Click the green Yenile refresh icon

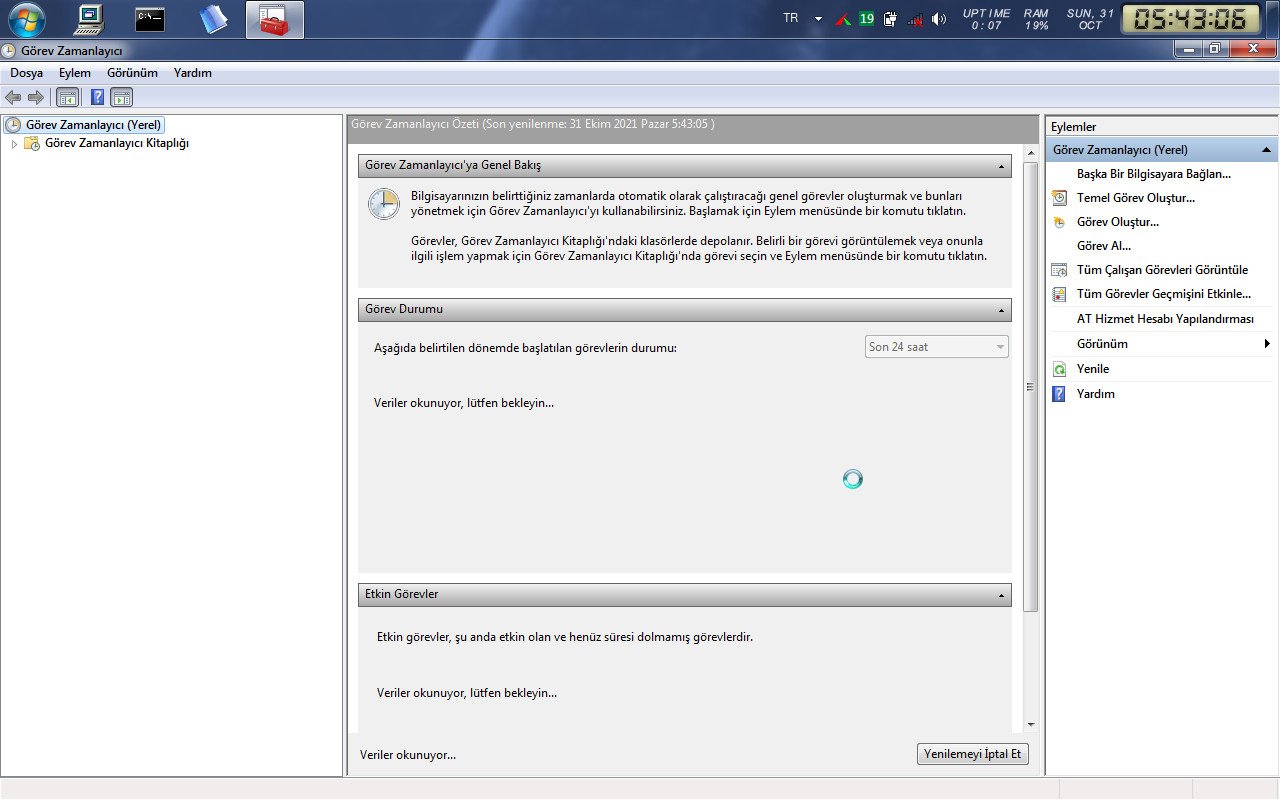coord(1059,369)
